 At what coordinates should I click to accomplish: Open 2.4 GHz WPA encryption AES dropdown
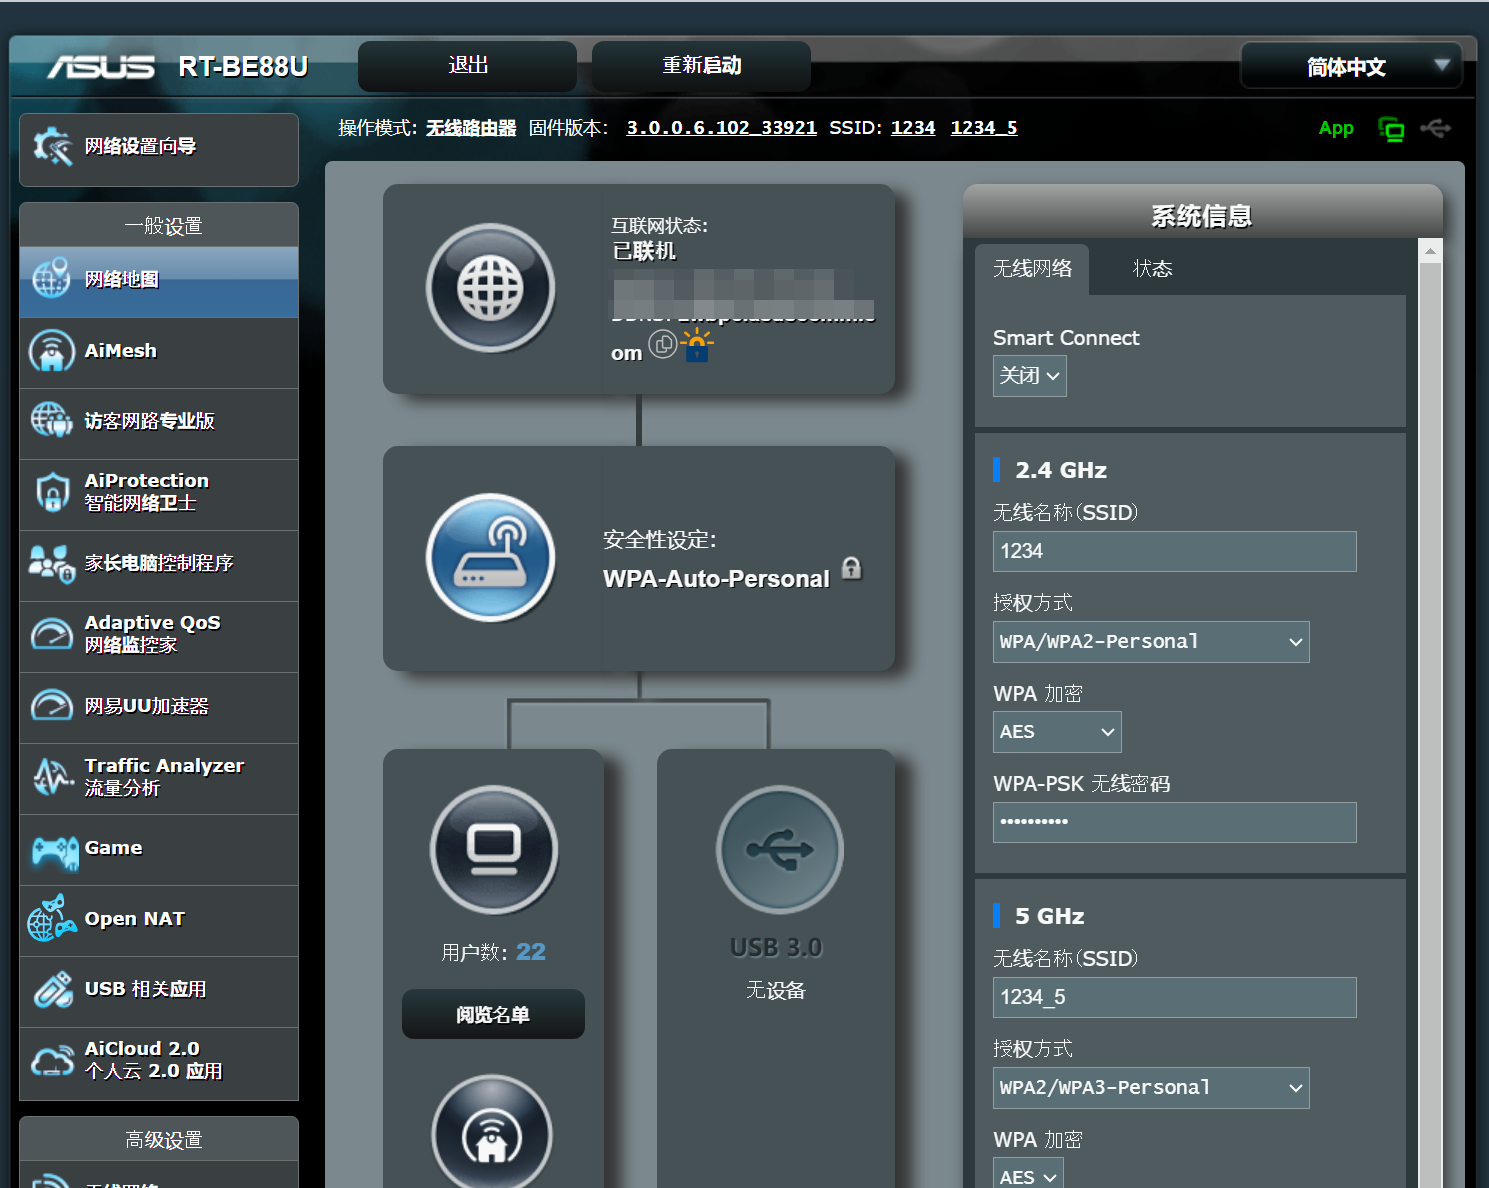(x=1057, y=732)
